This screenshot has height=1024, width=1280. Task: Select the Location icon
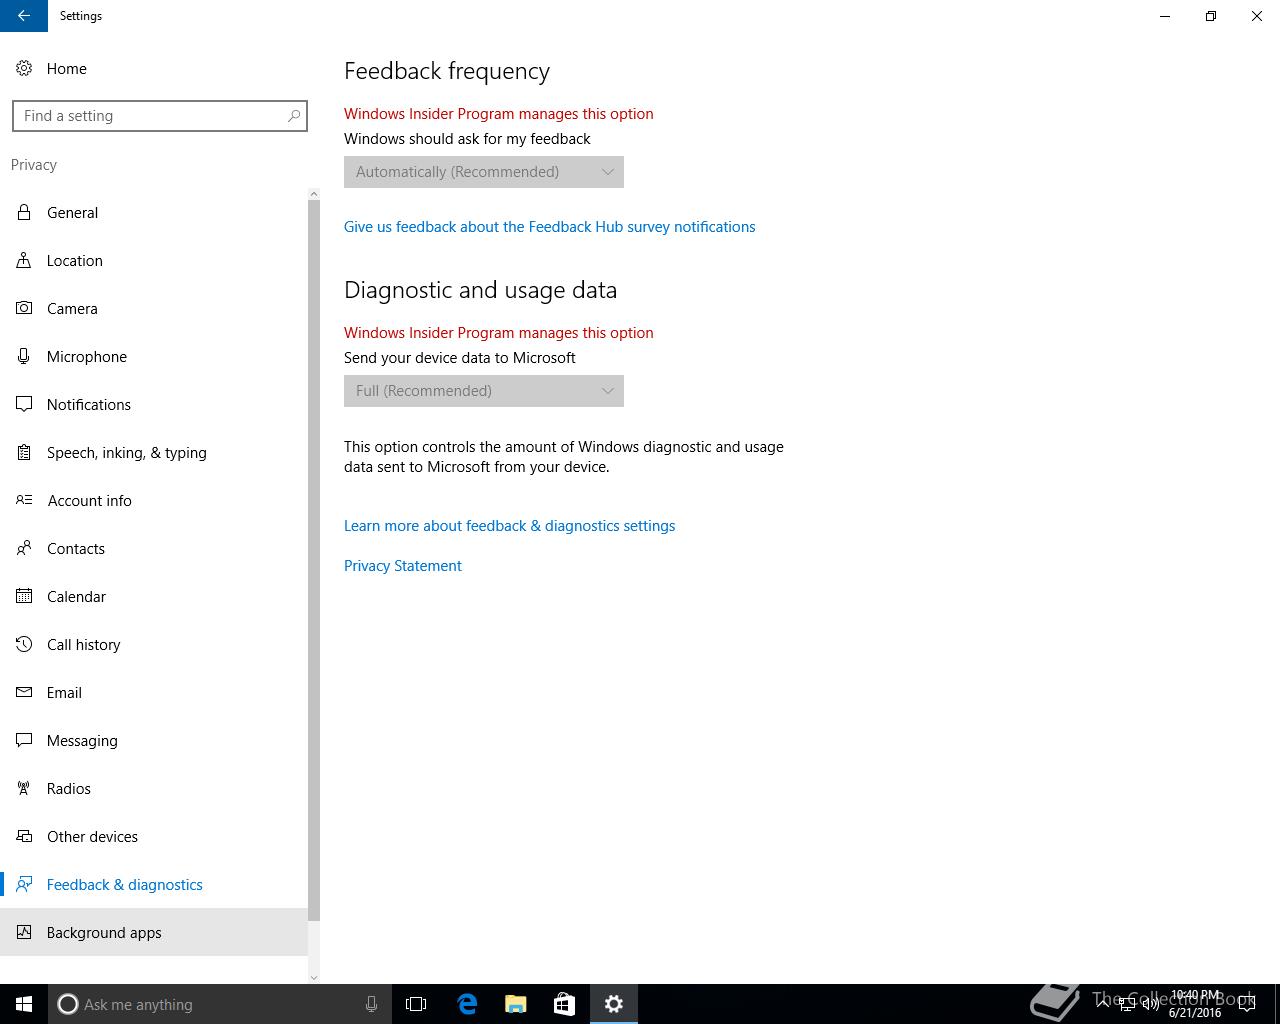(24, 260)
